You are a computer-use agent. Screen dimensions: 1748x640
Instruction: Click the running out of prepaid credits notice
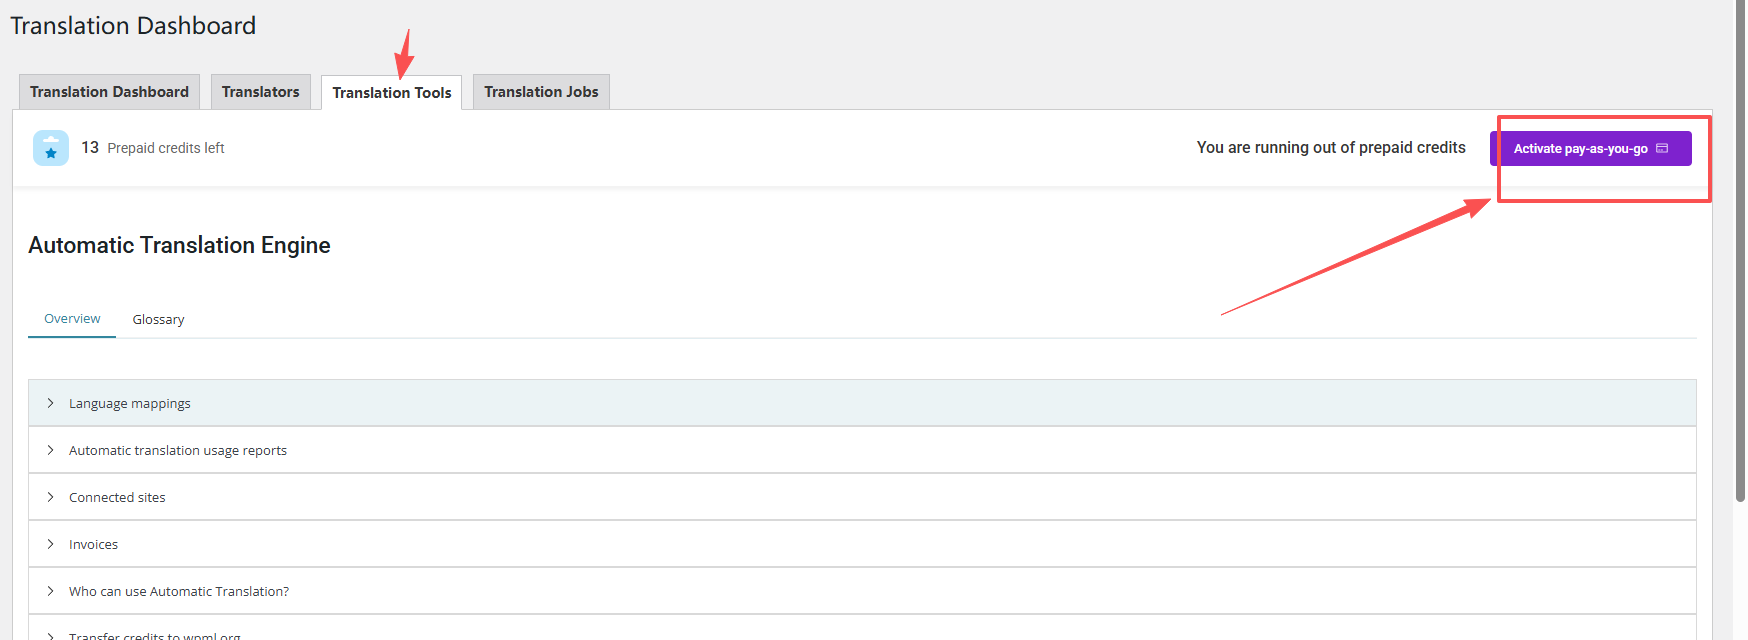coord(1330,148)
